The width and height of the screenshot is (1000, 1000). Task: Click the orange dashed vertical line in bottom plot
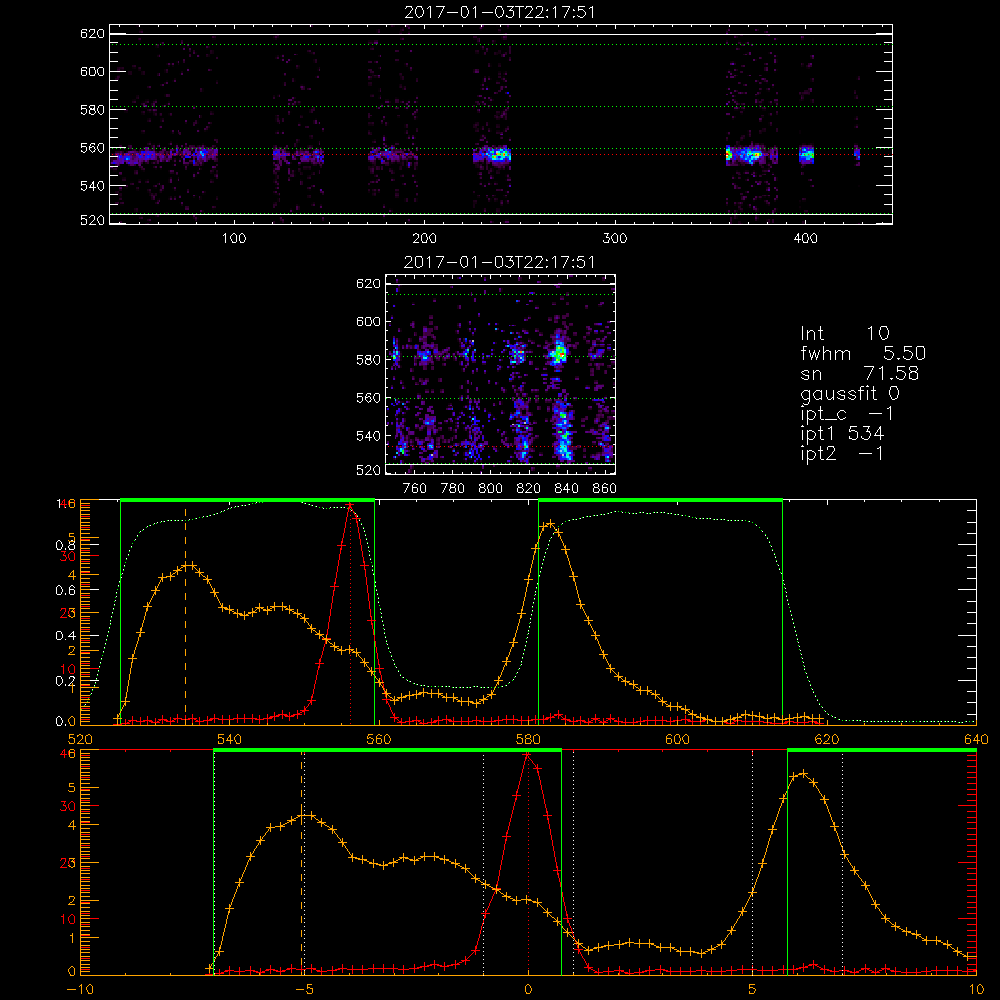302,861
